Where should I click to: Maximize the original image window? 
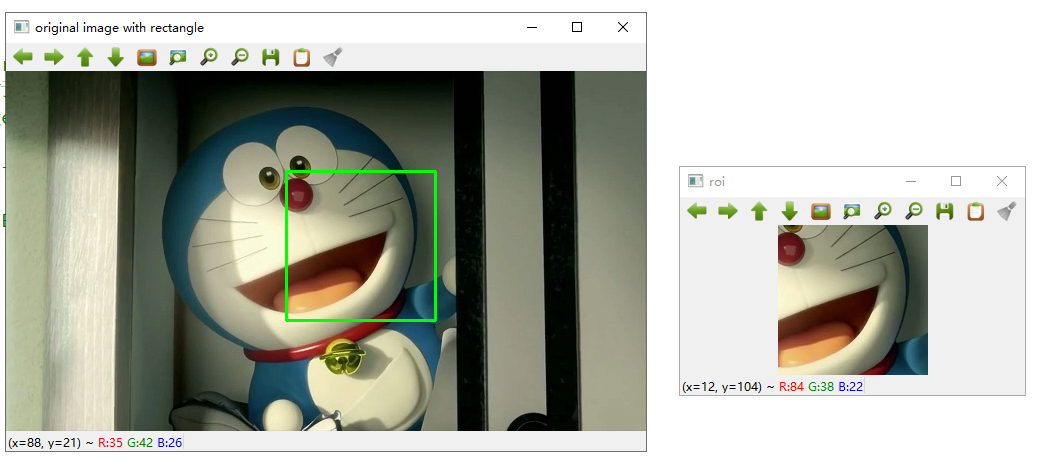[x=576, y=27]
